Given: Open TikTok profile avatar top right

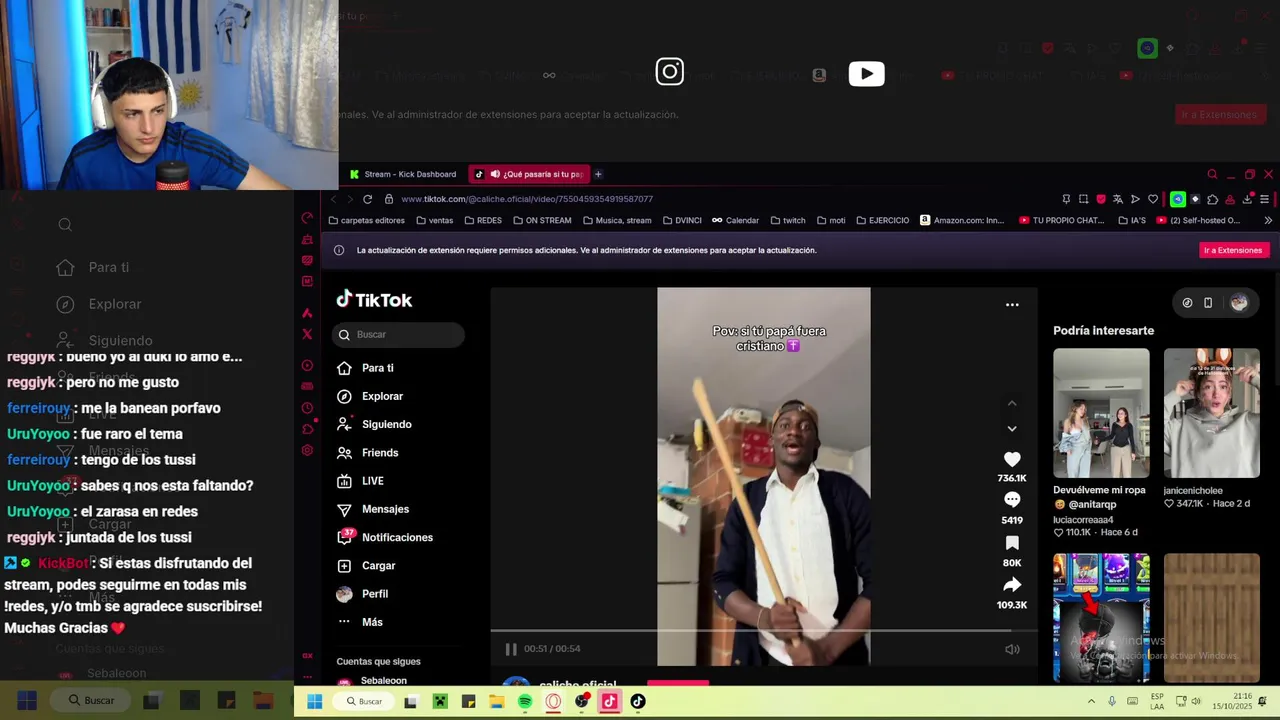Looking at the screenshot, I should click(1239, 303).
